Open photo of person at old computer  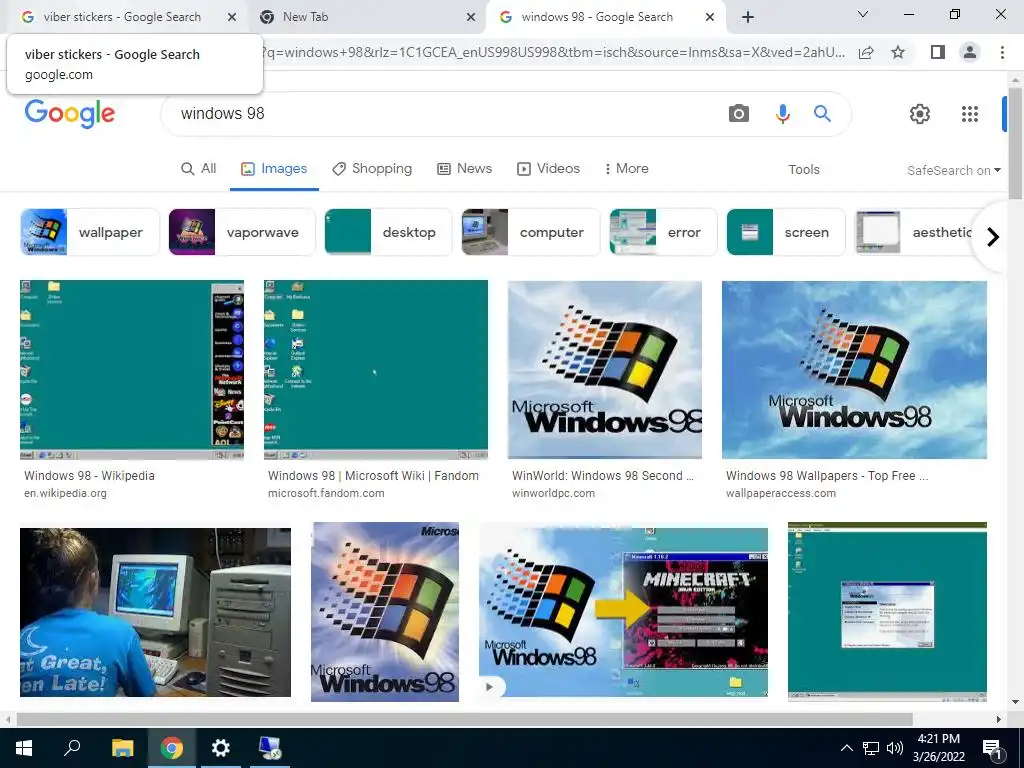coord(155,612)
